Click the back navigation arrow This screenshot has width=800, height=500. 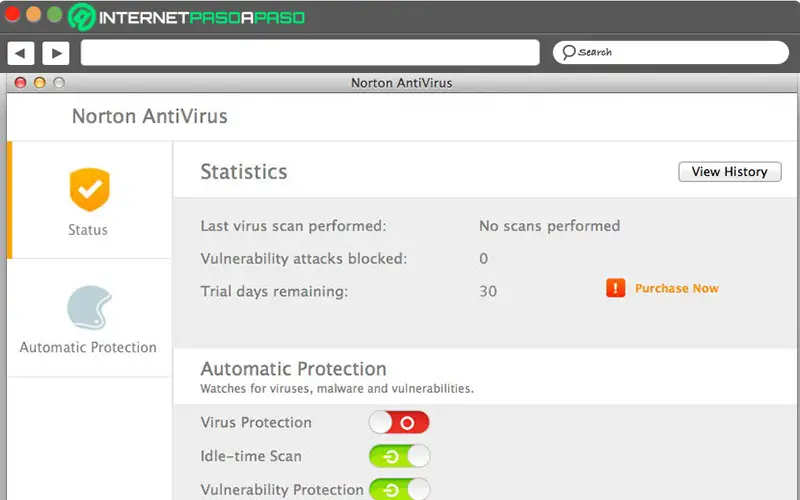point(21,53)
